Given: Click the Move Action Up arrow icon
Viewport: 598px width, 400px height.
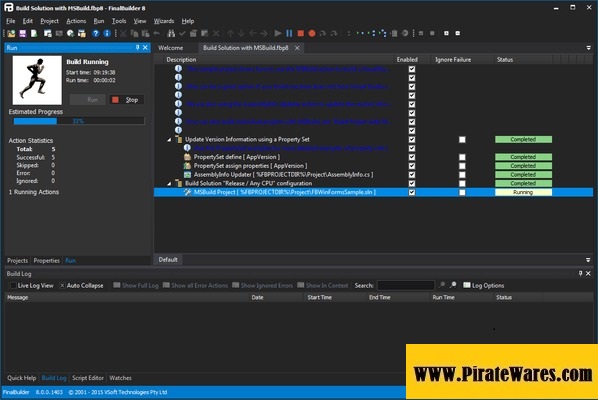Looking at the screenshot, I should tap(230, 34).
